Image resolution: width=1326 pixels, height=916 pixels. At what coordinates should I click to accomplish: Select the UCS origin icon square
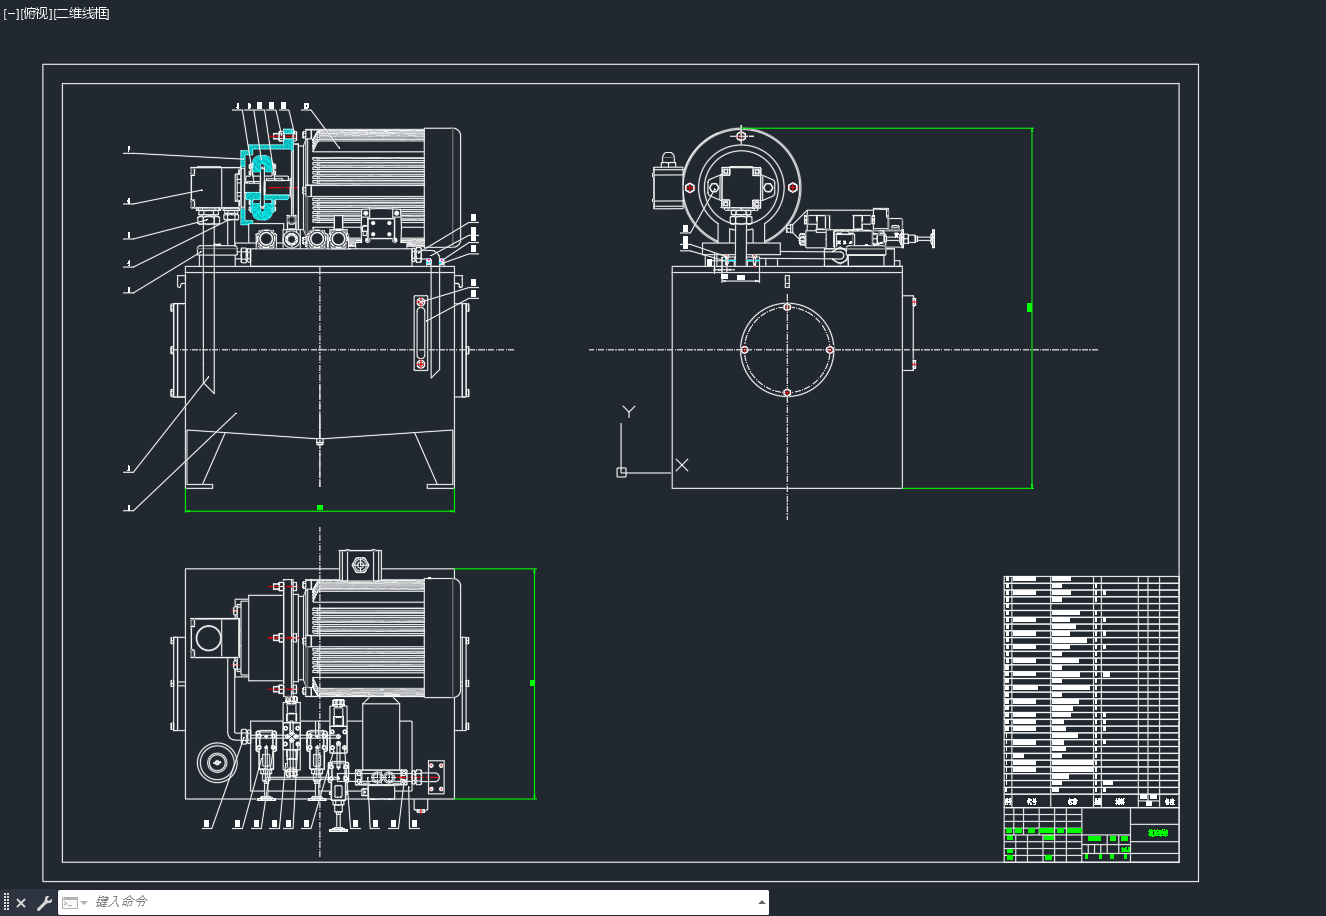coord(621,472)
